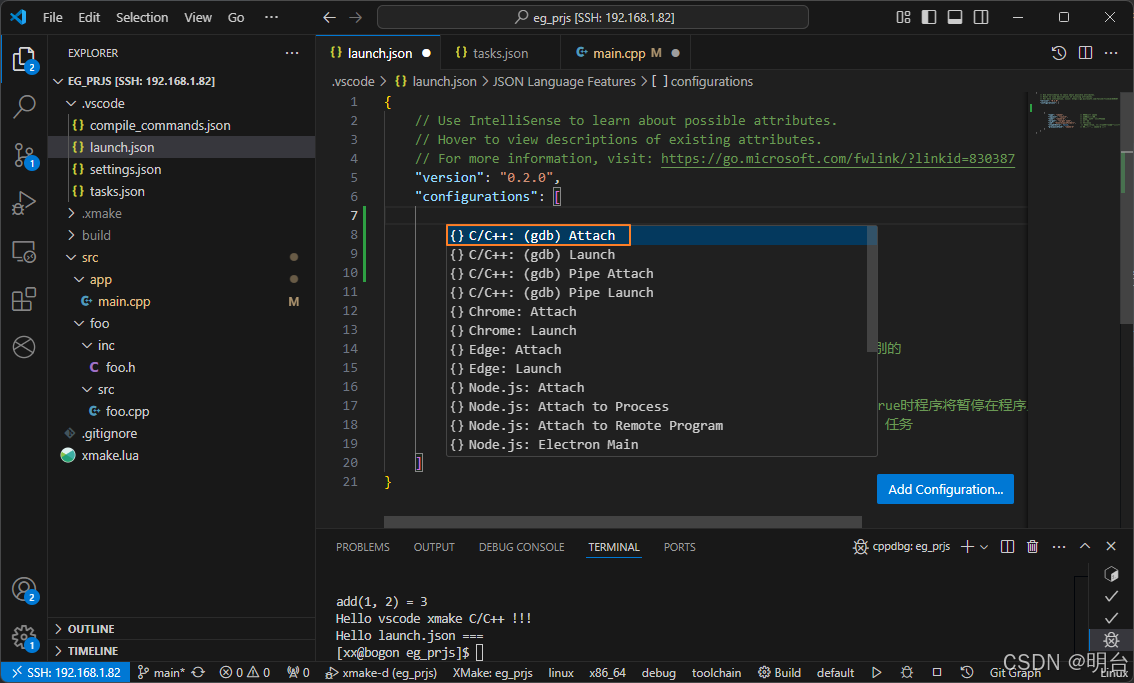
Task: Open the Edit menu
Action: pos(89,17)
